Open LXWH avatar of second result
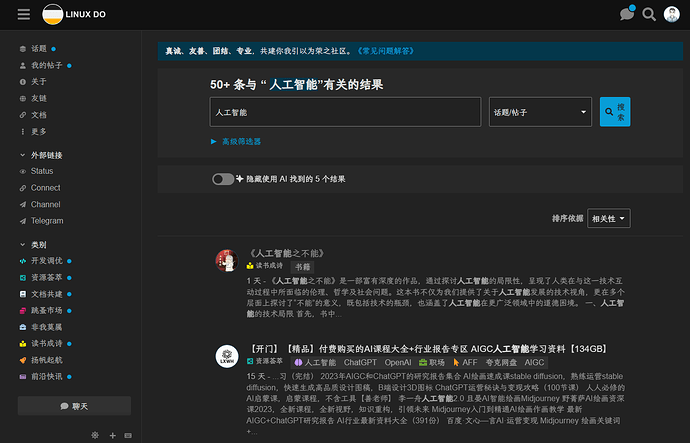The image size is (690, 443). point(227,356)
